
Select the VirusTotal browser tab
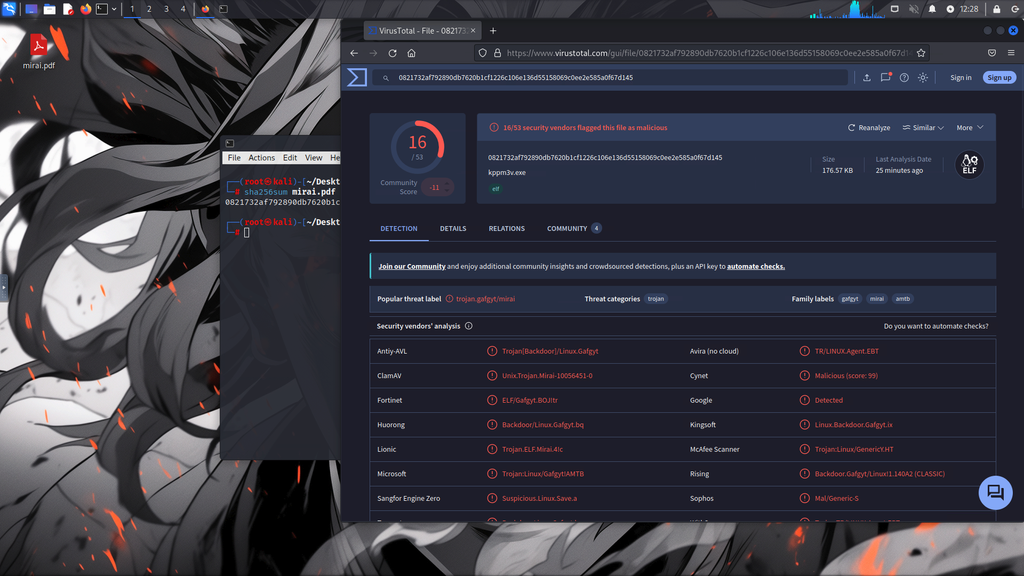click(x=422, y=31)
